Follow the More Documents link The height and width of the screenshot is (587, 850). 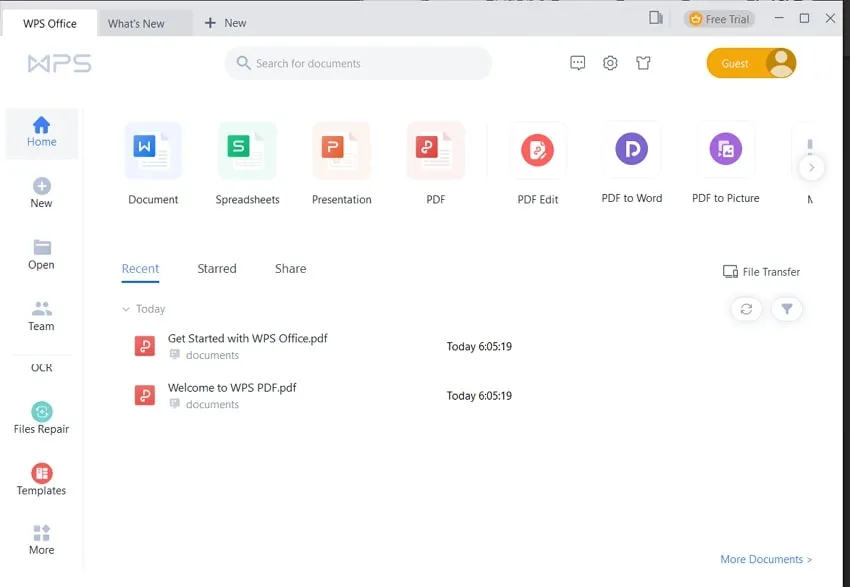coord(766,559)
